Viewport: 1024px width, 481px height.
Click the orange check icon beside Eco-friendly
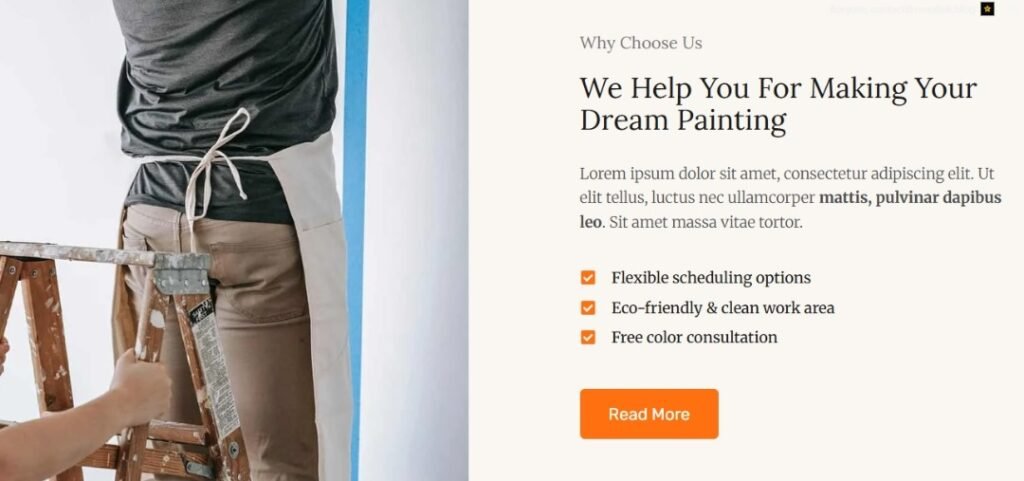tap(588, 307)
